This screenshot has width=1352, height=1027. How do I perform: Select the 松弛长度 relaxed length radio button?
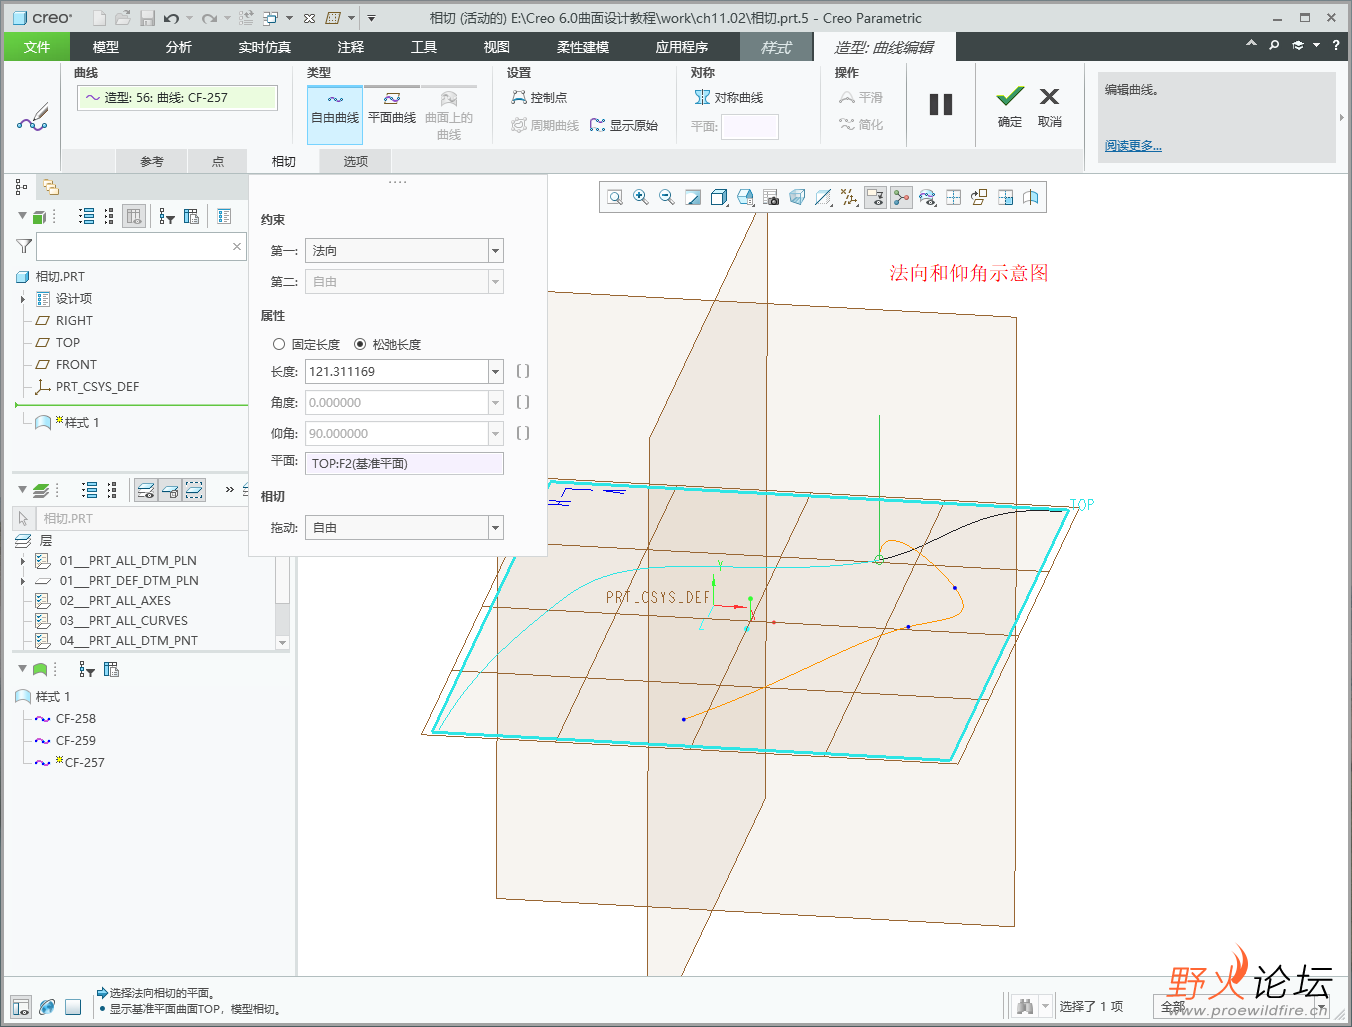click(x=360, y=344)
